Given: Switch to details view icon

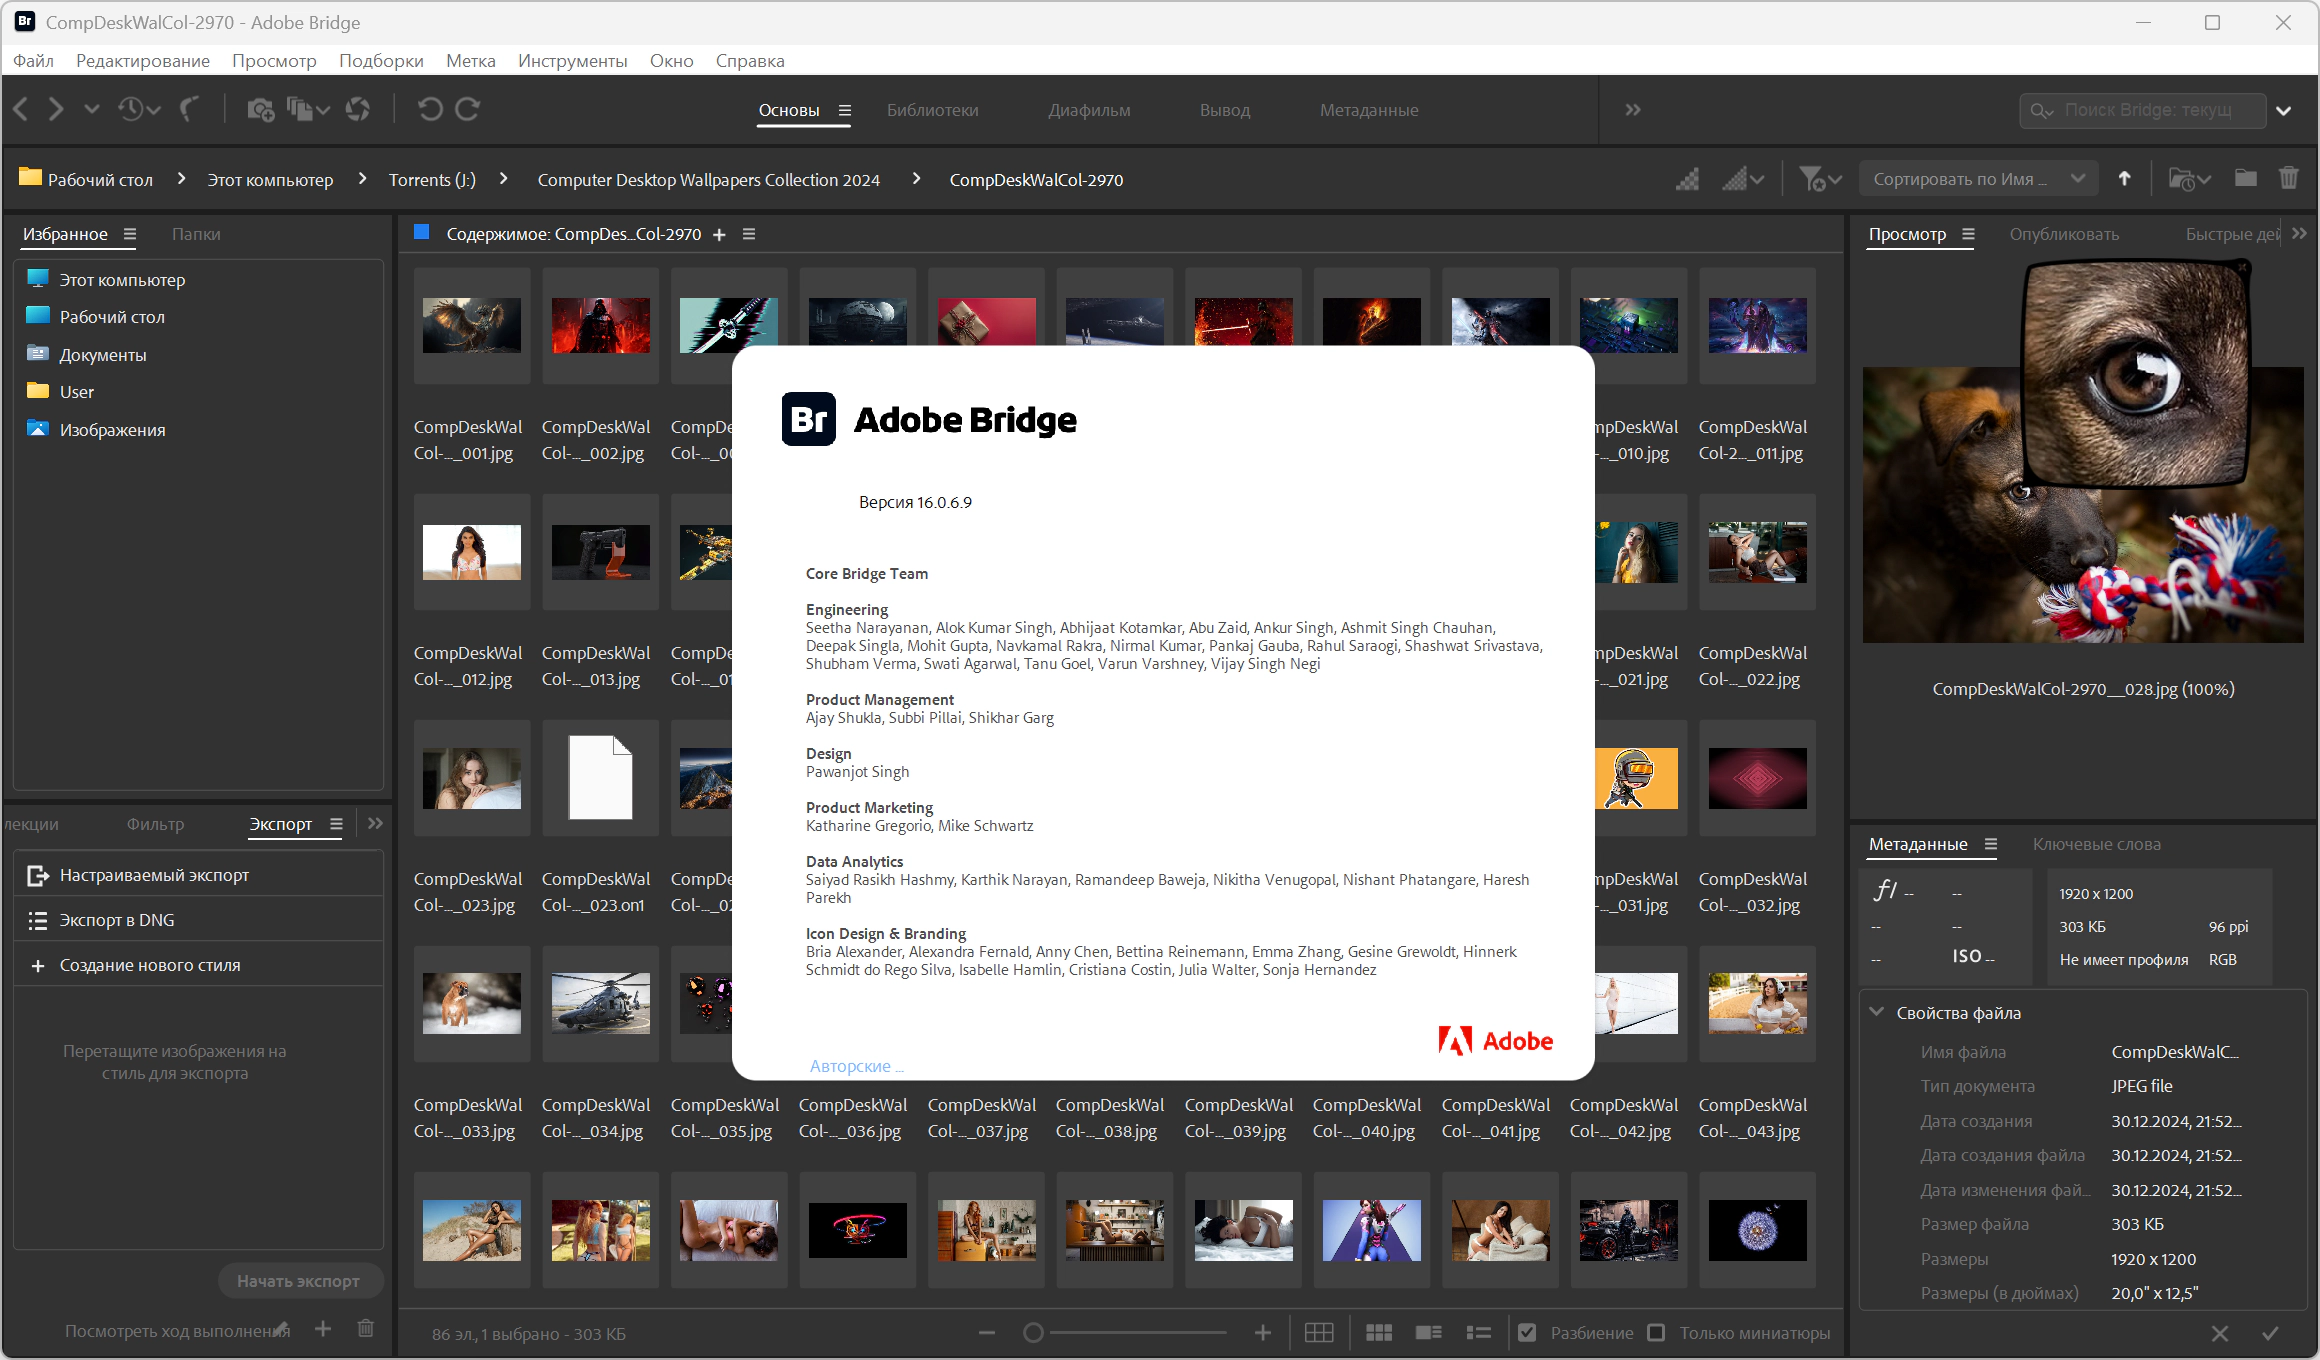Looking at the screenshot, I should [x=1429, y=1333].
